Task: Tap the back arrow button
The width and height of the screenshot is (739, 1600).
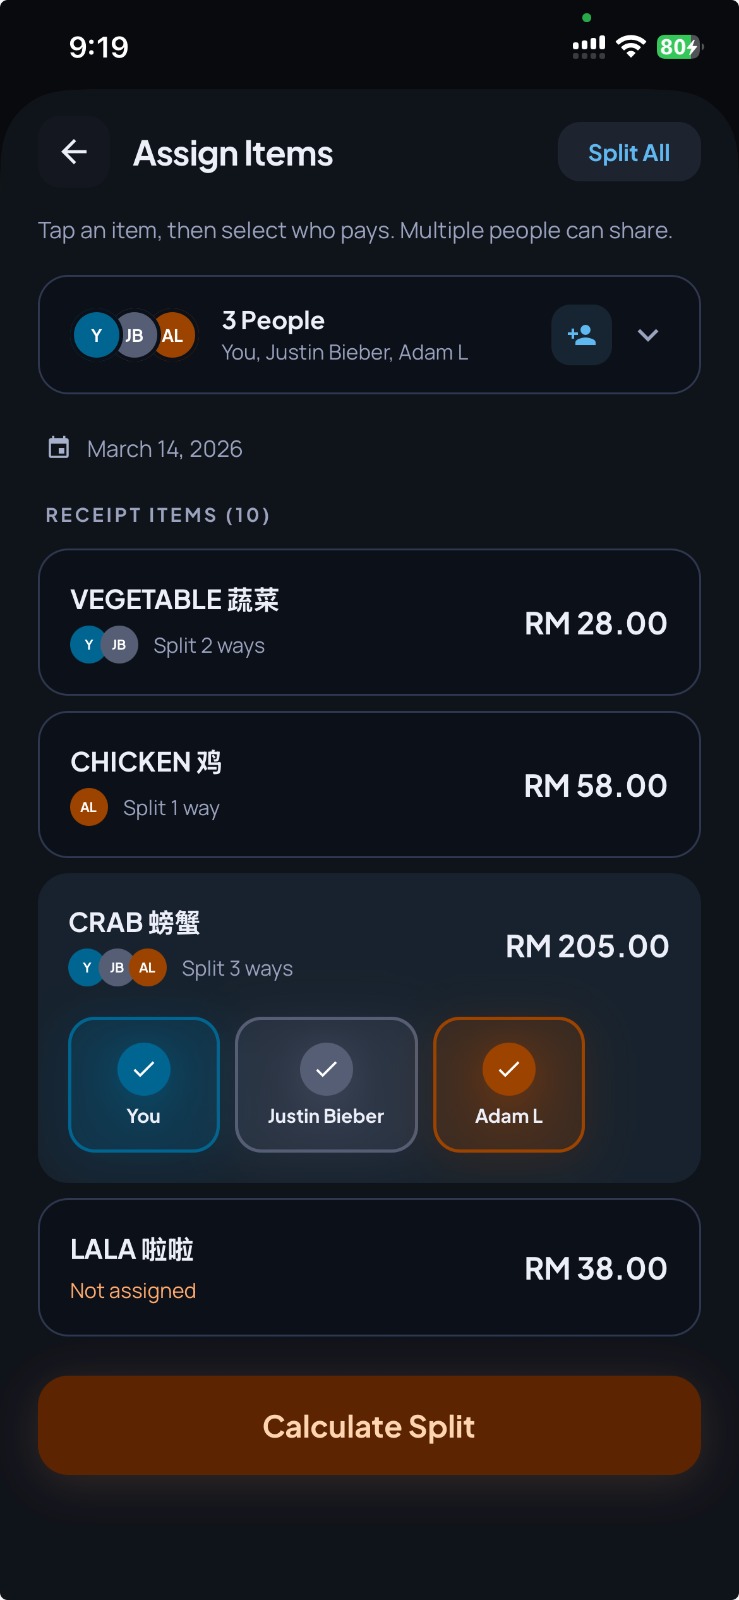Action: tap(74, 152)
